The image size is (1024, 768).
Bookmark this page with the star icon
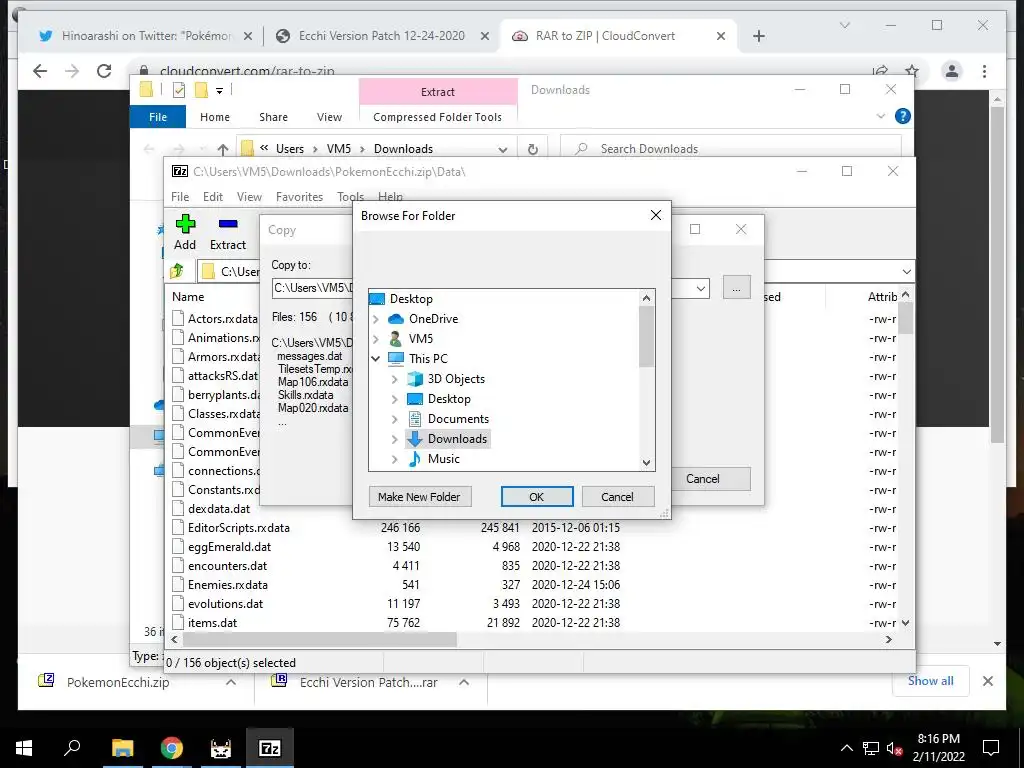click(912, 71)
